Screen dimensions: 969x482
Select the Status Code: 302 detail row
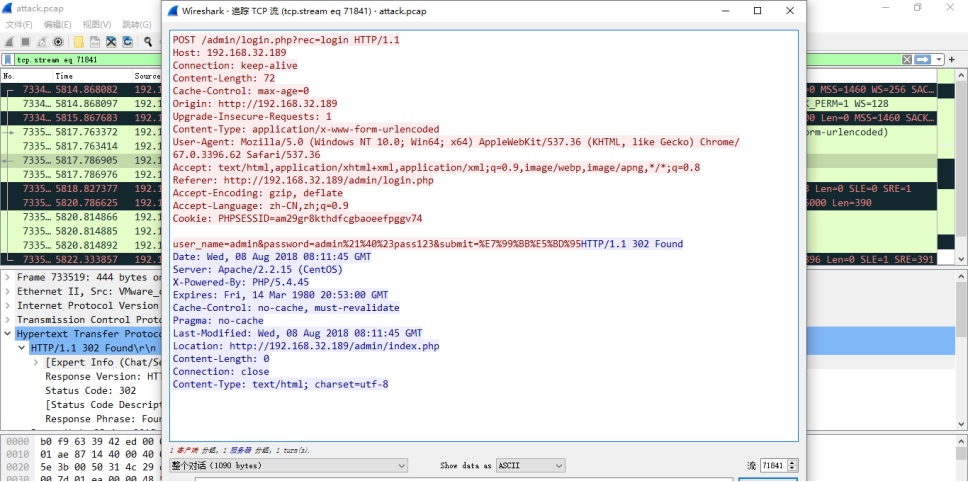tap(90, 391)
